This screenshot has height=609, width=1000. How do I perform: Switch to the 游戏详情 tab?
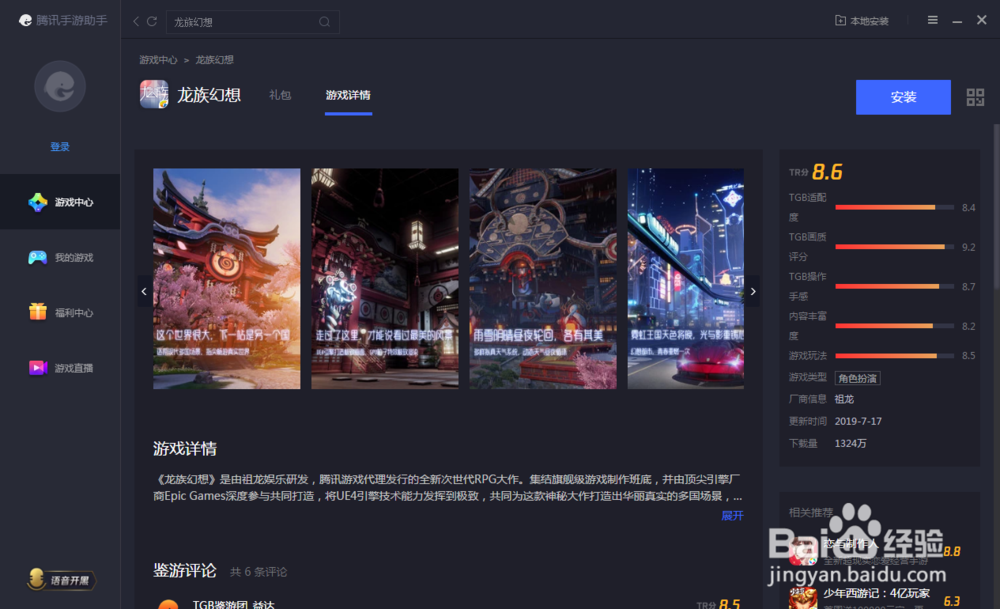[348, 95]
